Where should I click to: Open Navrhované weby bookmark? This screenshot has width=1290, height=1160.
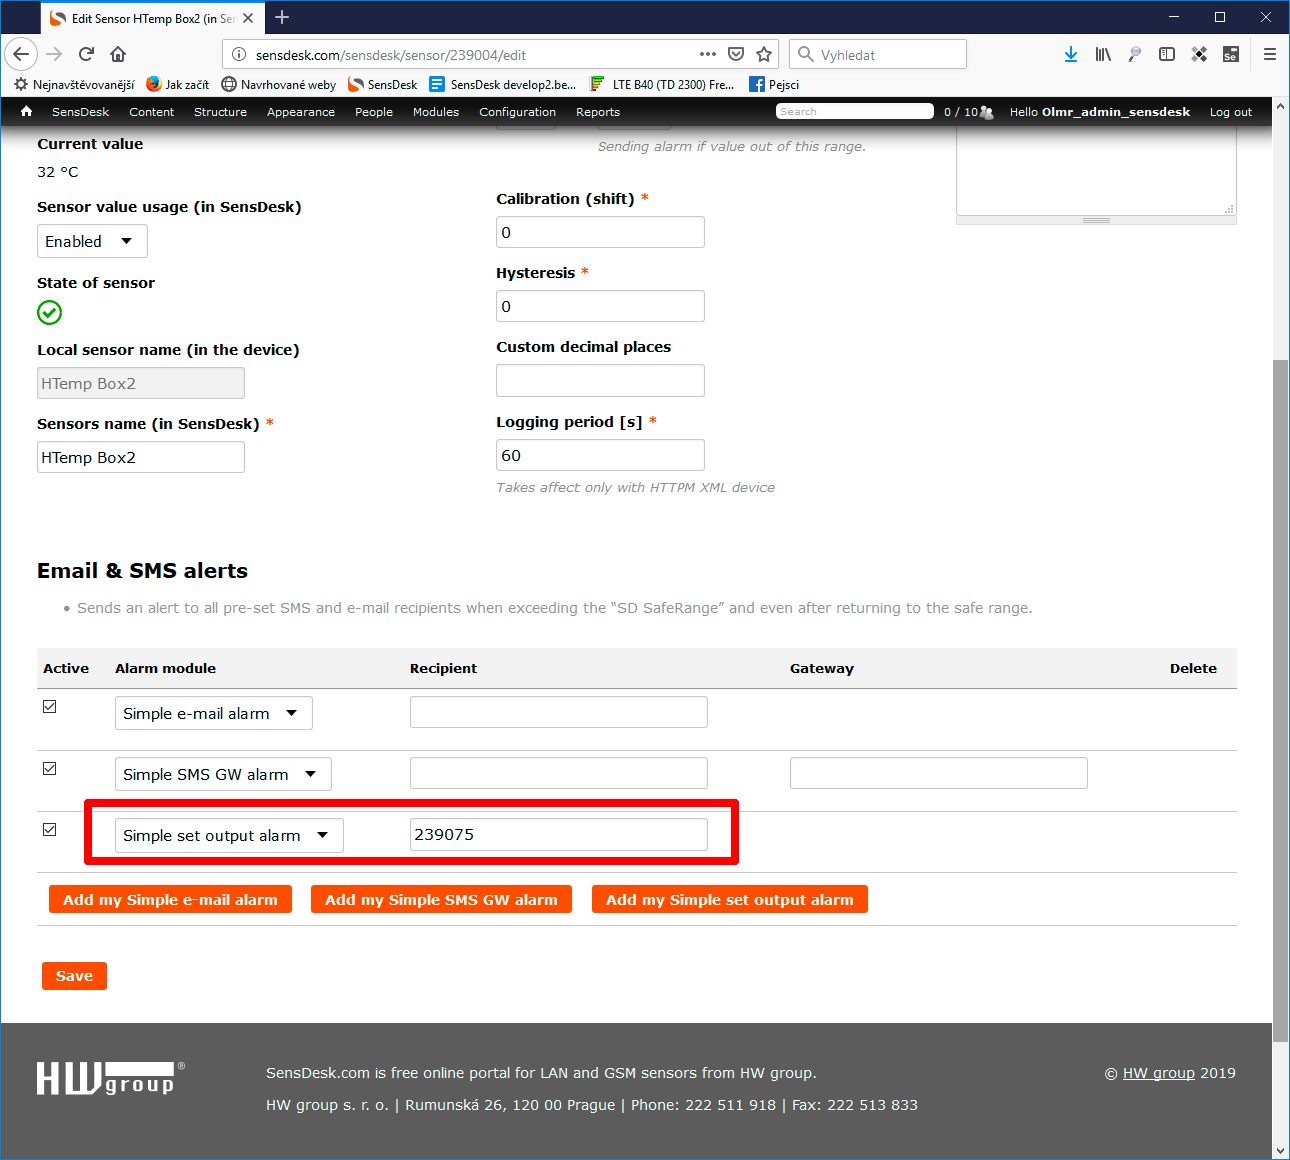pyautogui.click(x=279, y=84)
